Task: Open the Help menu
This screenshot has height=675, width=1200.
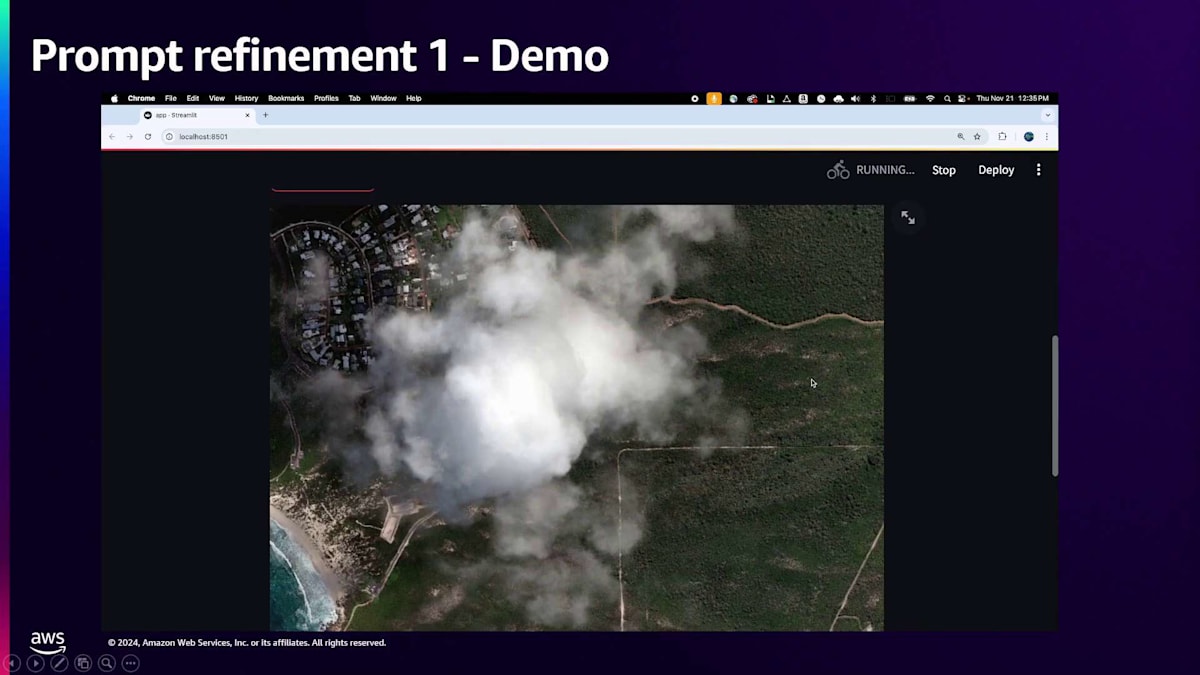Action: pos(413,98)
